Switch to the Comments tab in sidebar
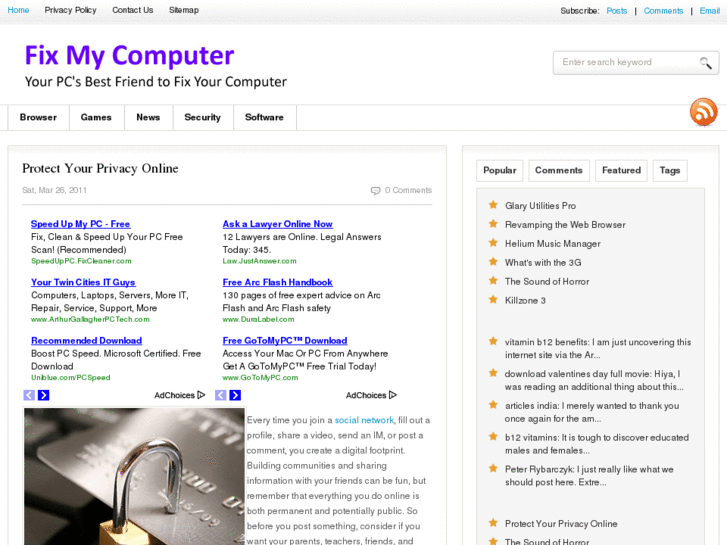This screenshot has width=727, height=545. 559,171
